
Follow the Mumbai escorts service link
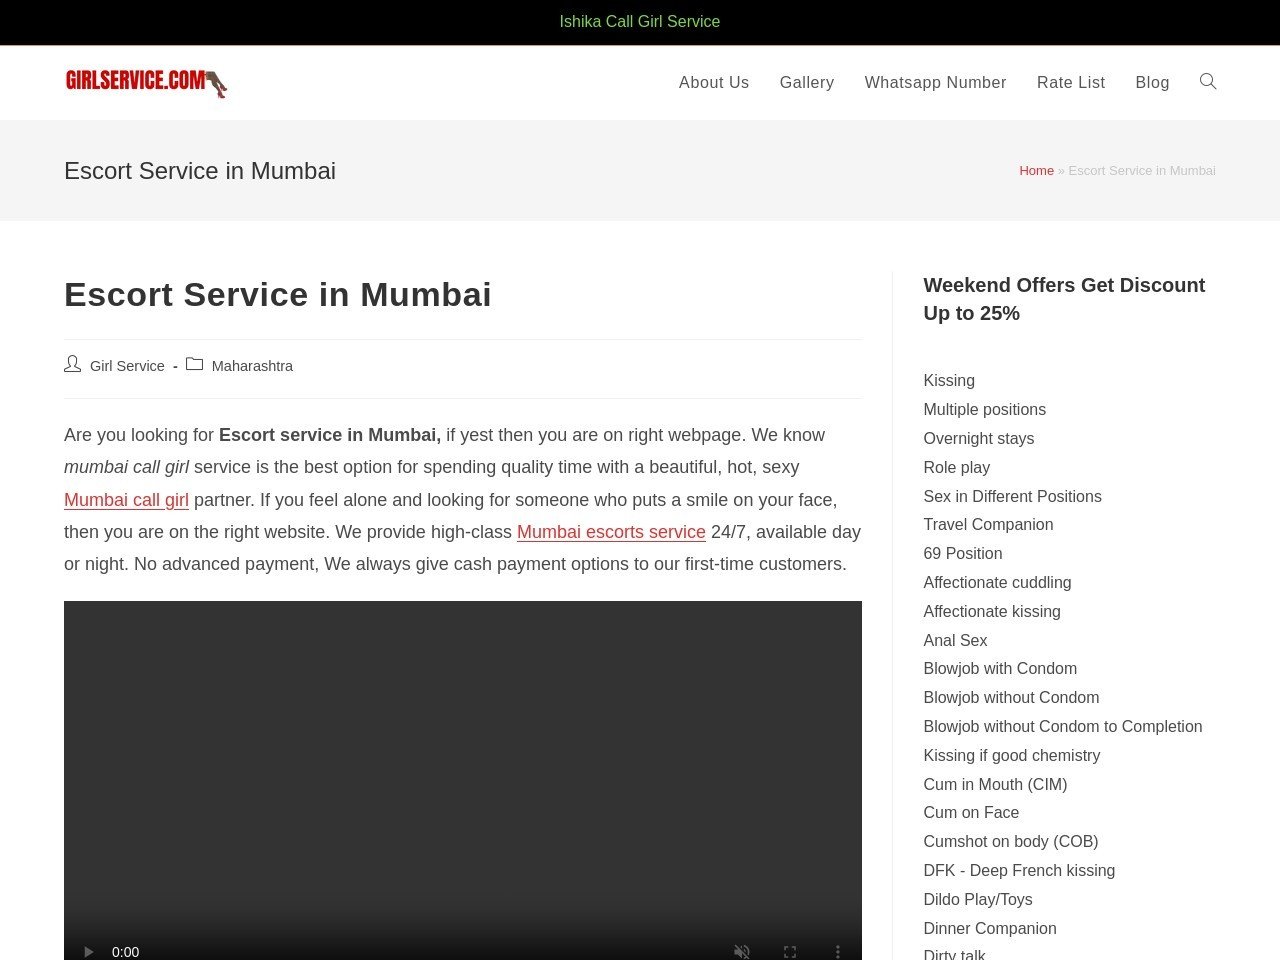coord(611,532)
